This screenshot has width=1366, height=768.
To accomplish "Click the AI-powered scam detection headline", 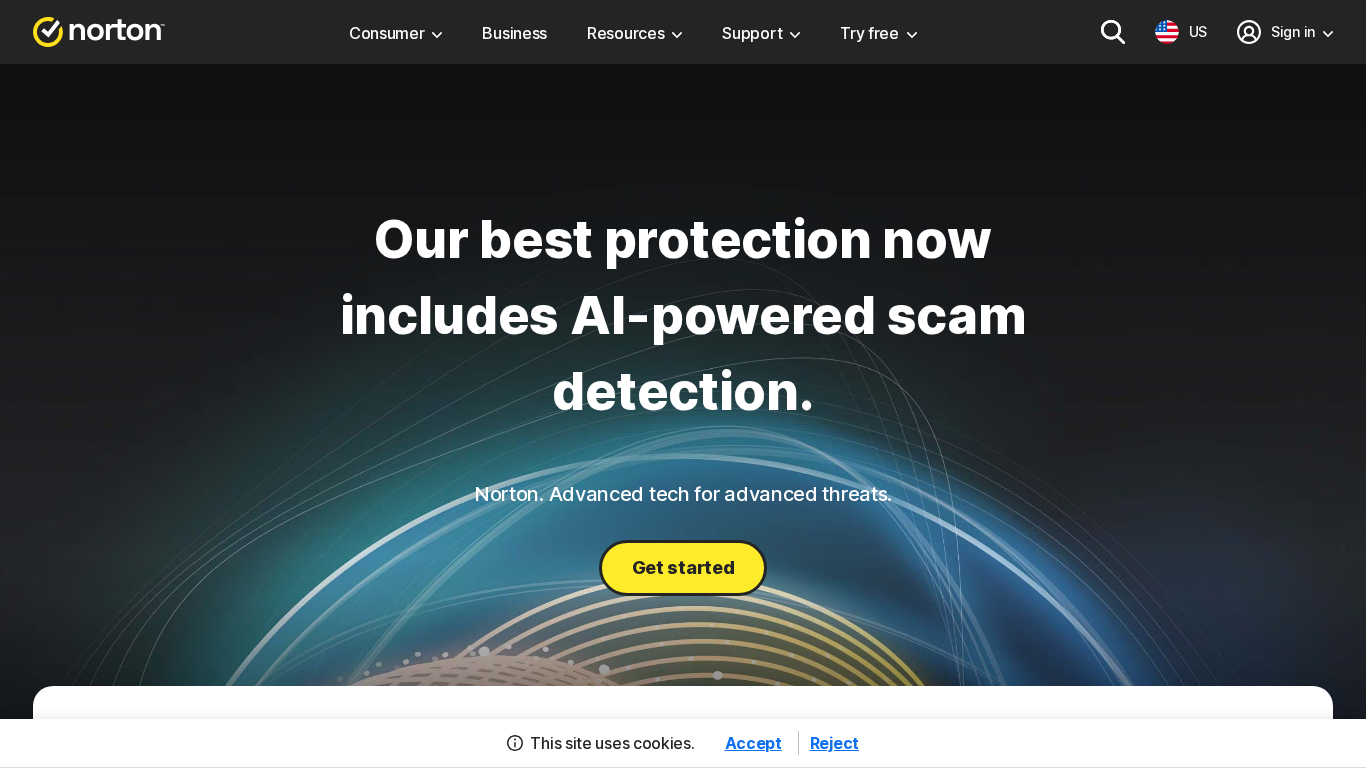I will pyautogui.click(x=683, y=315).
